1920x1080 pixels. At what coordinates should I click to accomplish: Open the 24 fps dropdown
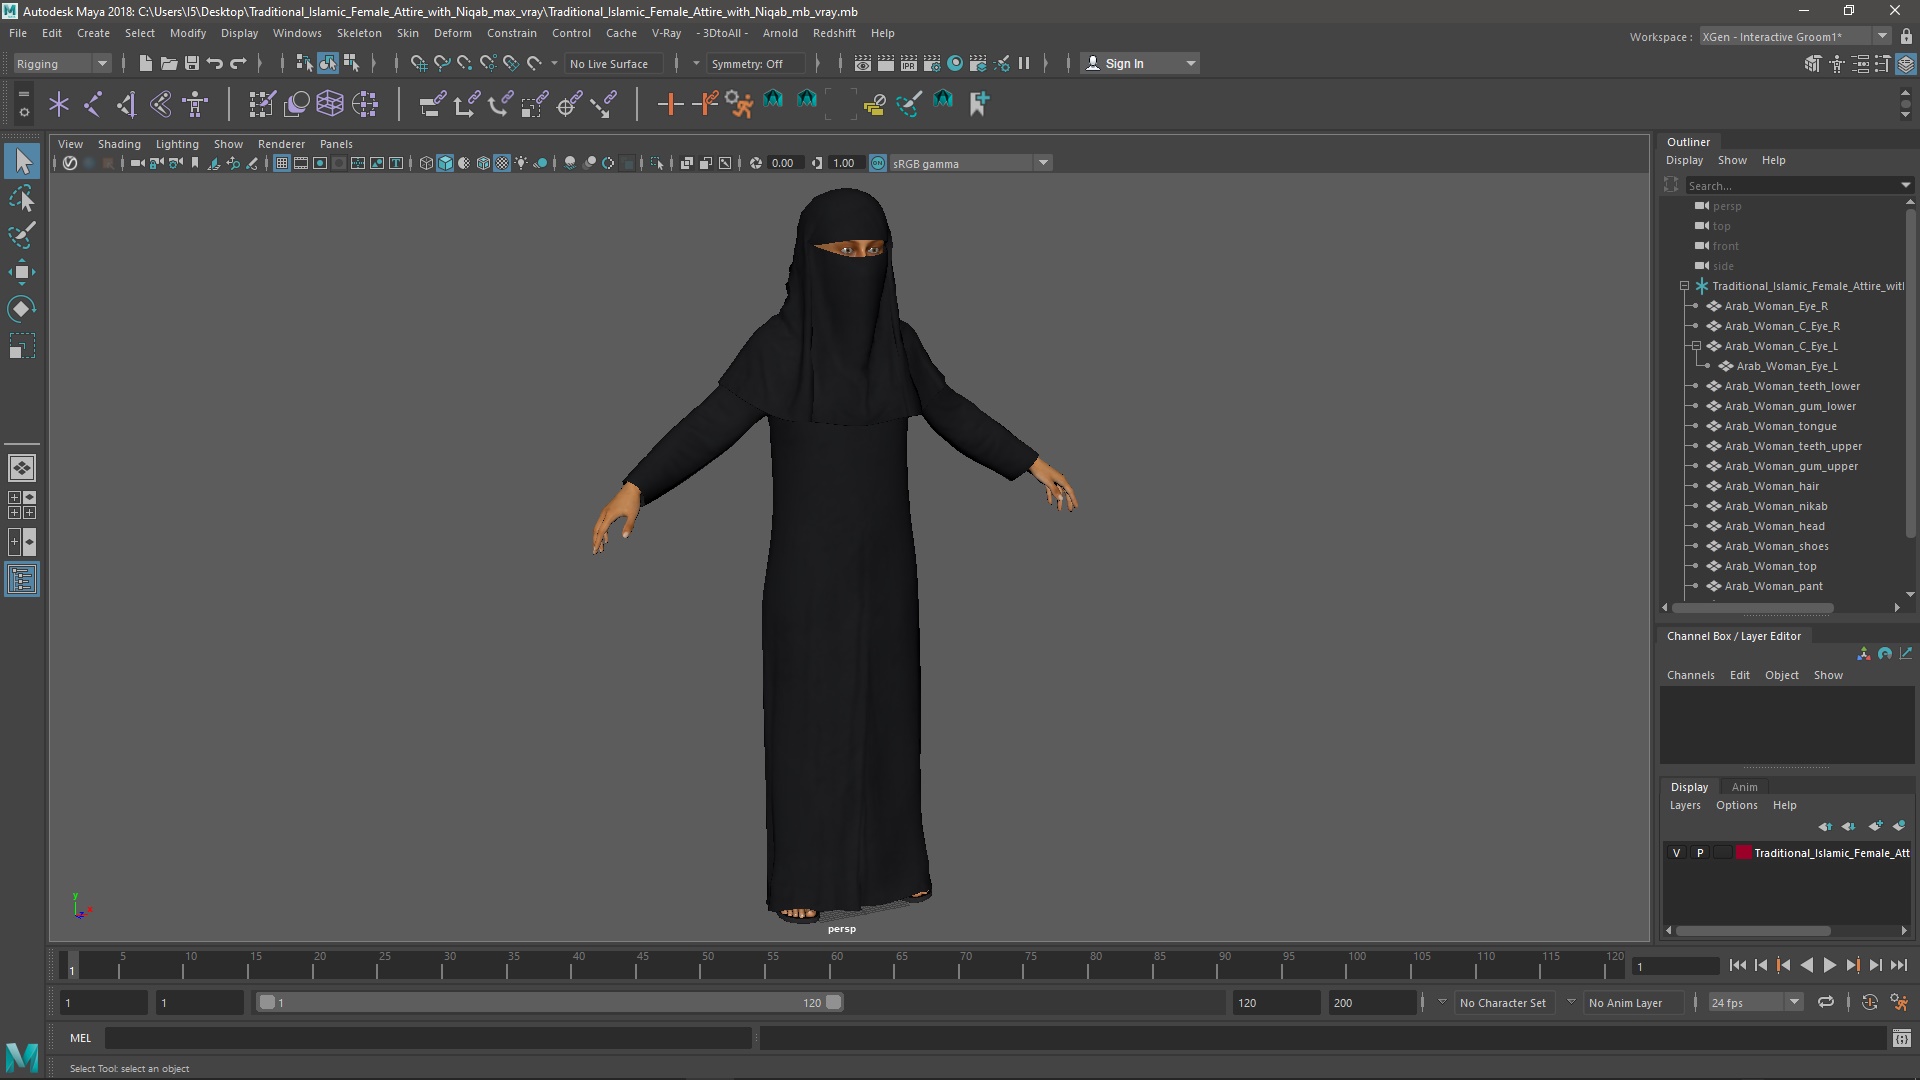(x=1754, y=1002)
